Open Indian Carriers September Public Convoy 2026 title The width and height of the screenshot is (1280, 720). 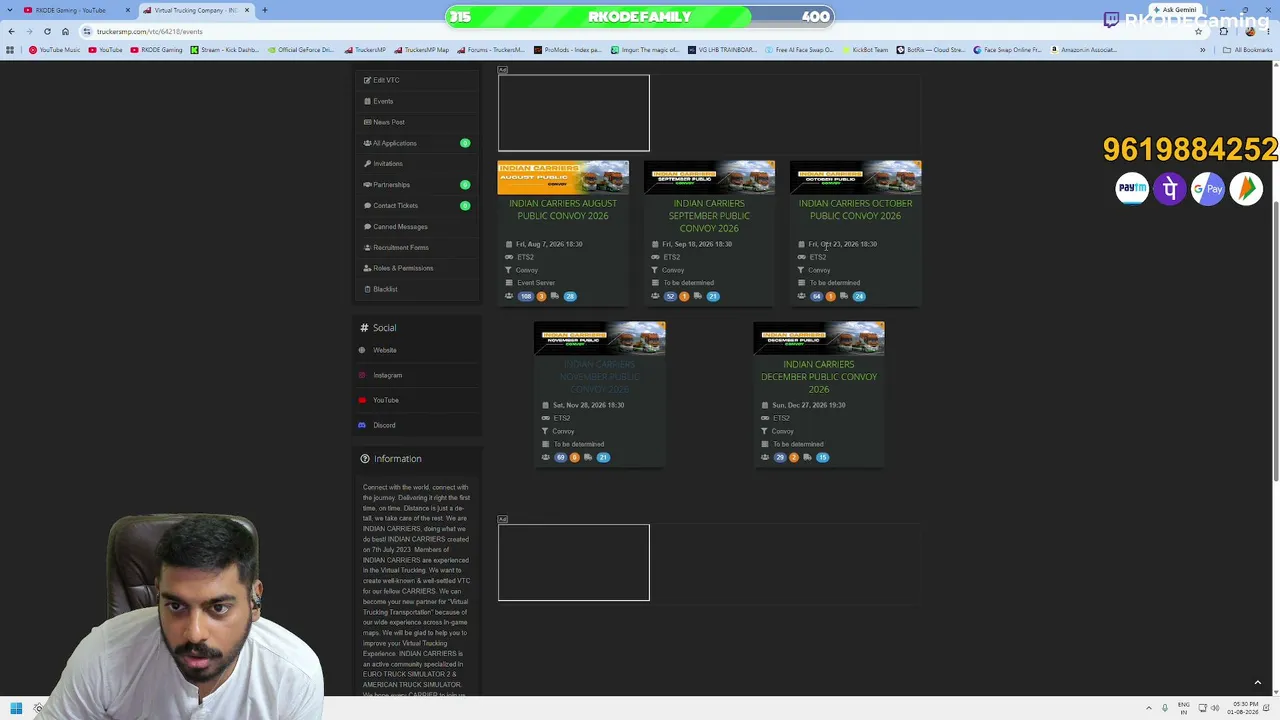709,216
